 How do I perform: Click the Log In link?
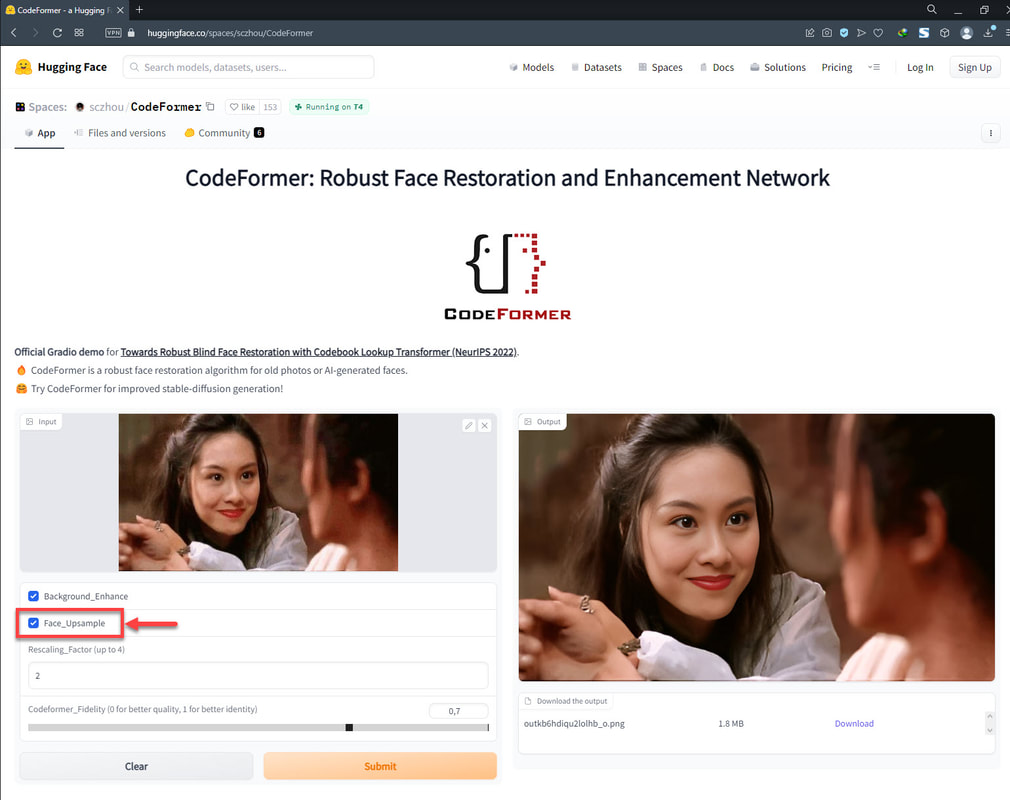[x=920, y=67]
